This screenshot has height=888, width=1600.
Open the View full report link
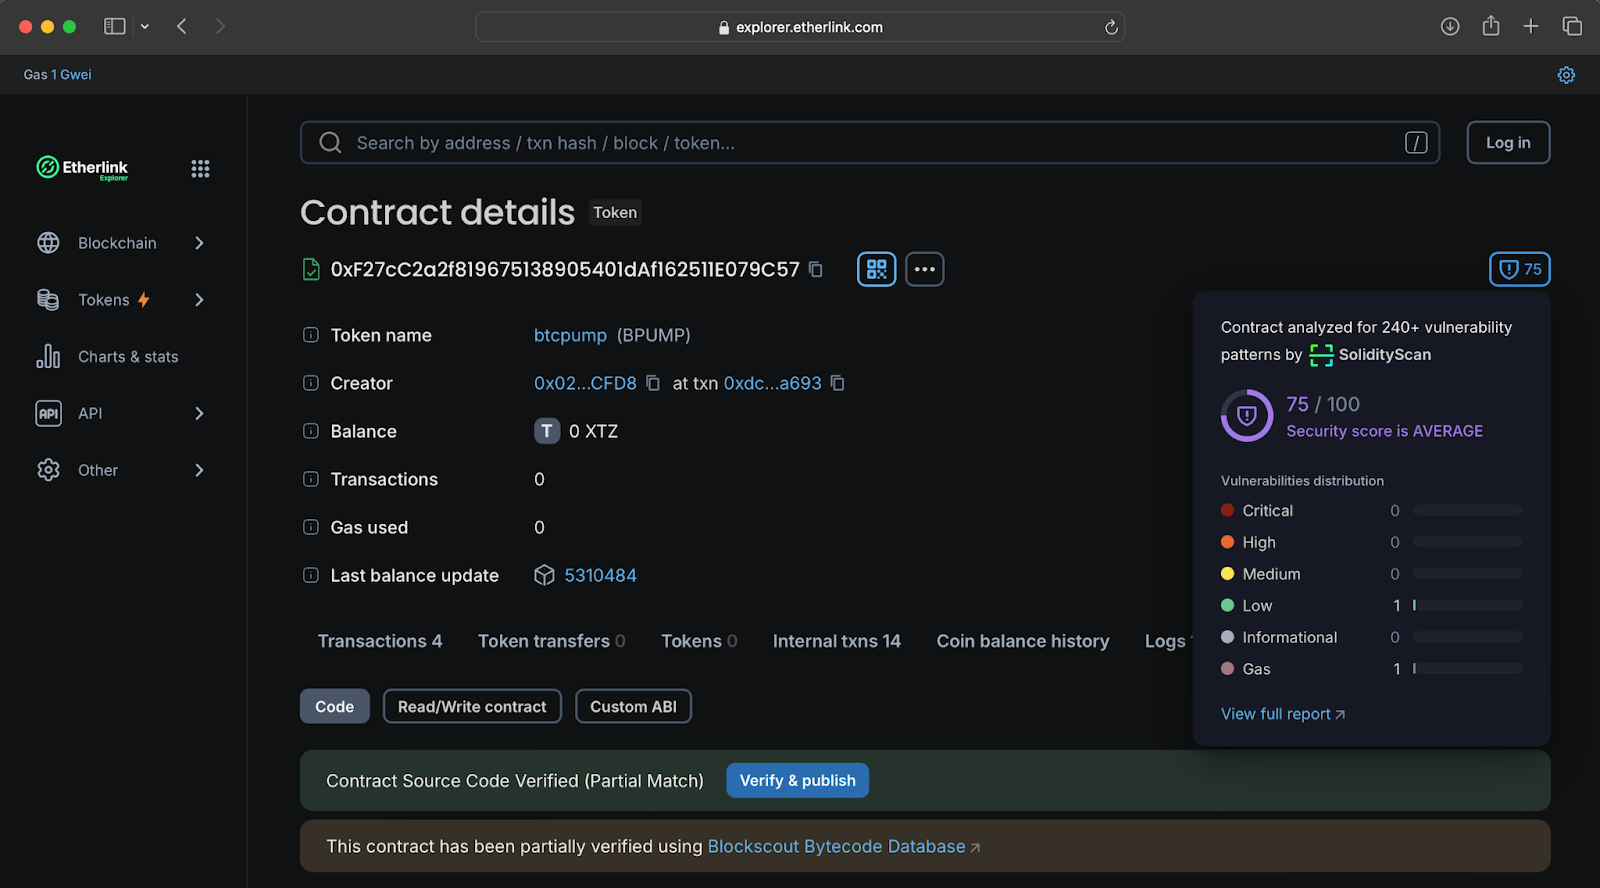pyautogui.click(x=1282, y=714)
